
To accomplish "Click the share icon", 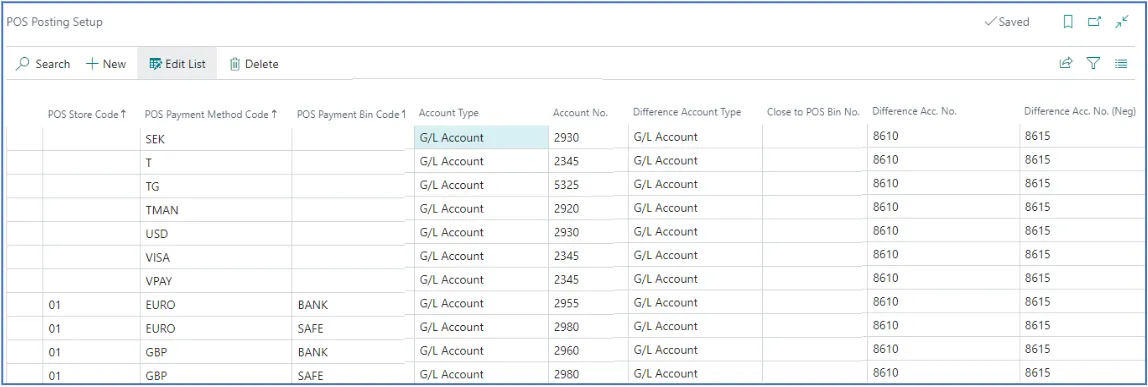I will point(1066,64).
